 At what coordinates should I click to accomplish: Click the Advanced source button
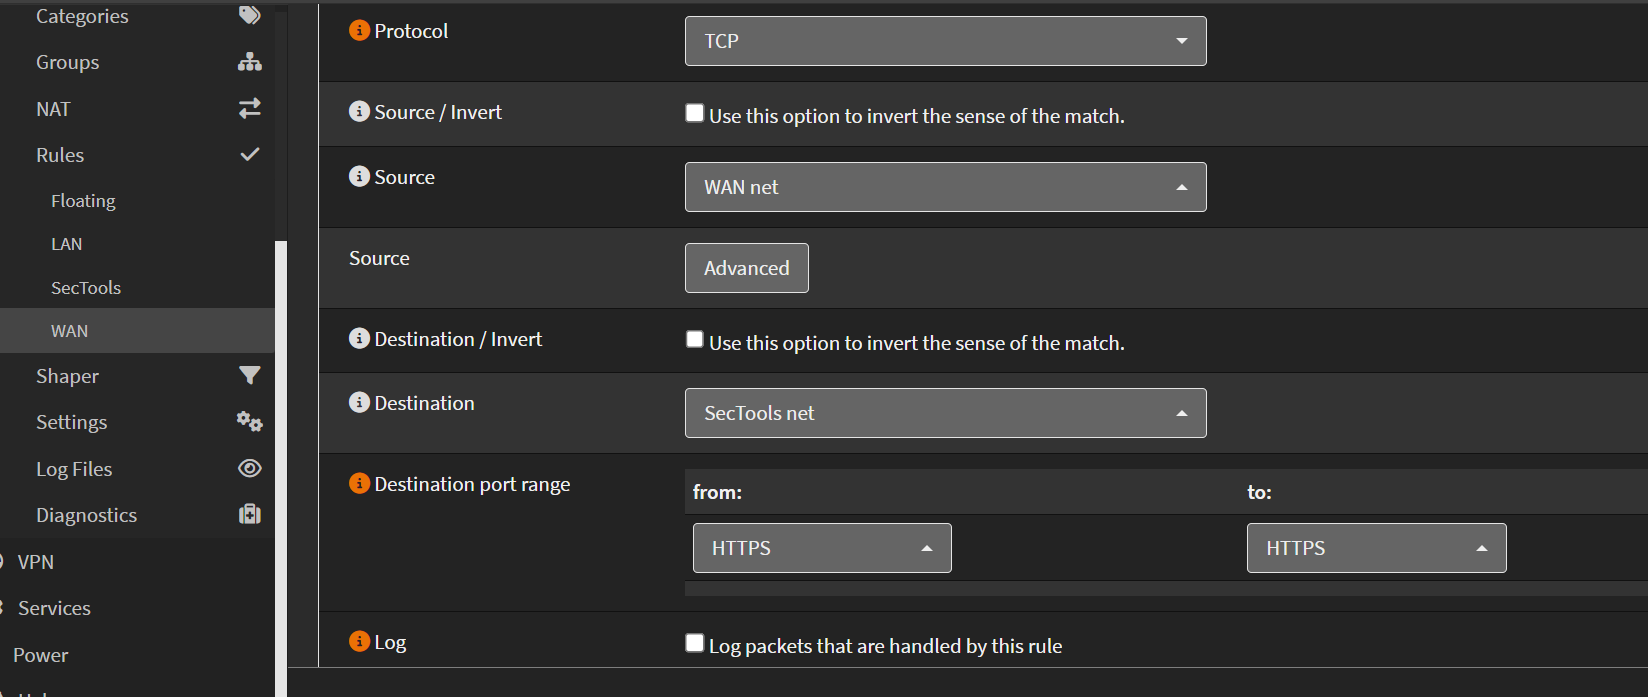746,268
